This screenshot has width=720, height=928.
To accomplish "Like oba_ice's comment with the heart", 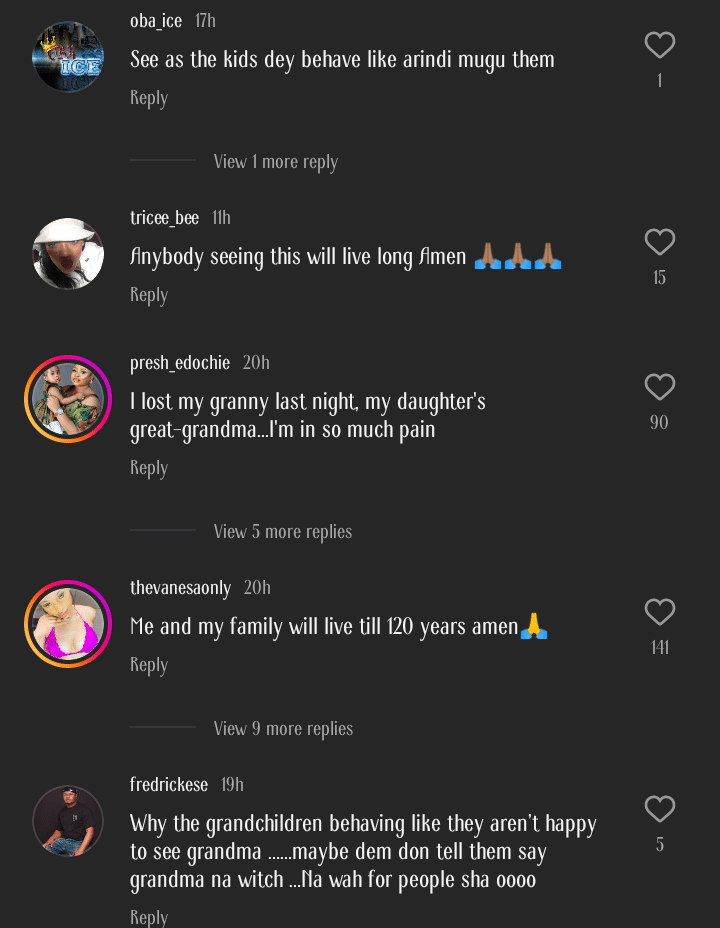I will click(659, 45).
